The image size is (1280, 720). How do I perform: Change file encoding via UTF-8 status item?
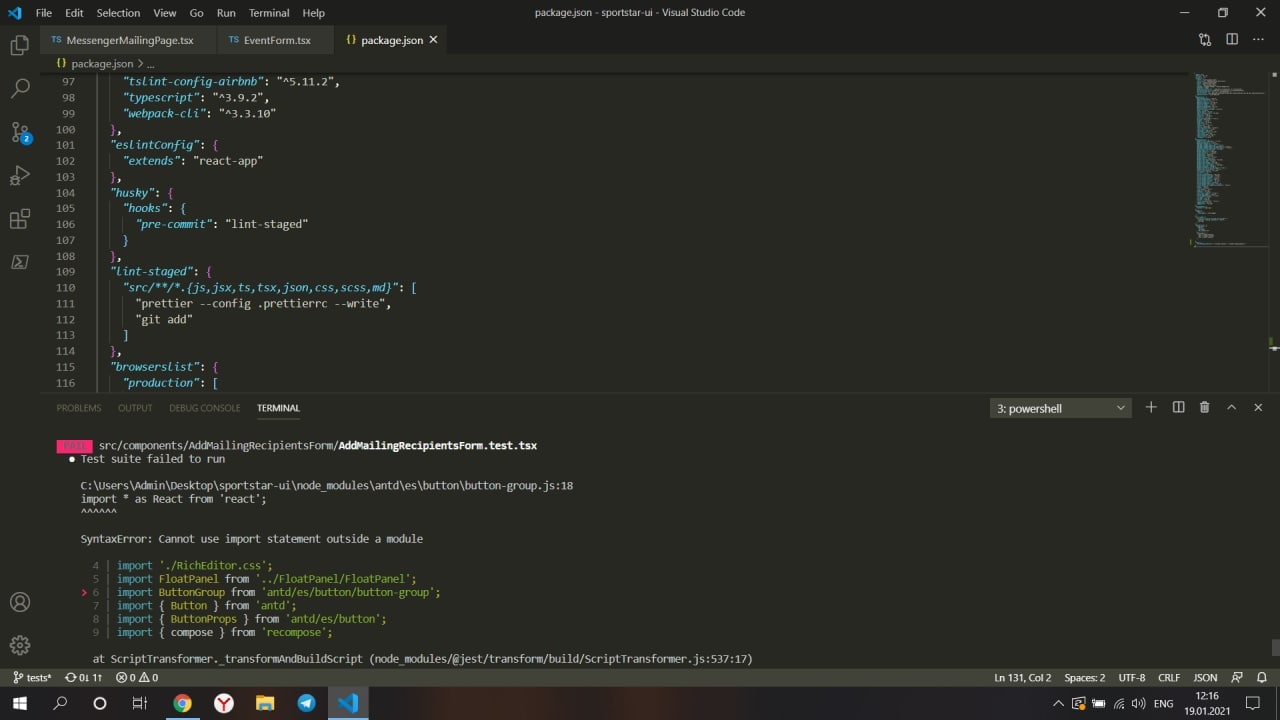click(x=1132, y=677)
